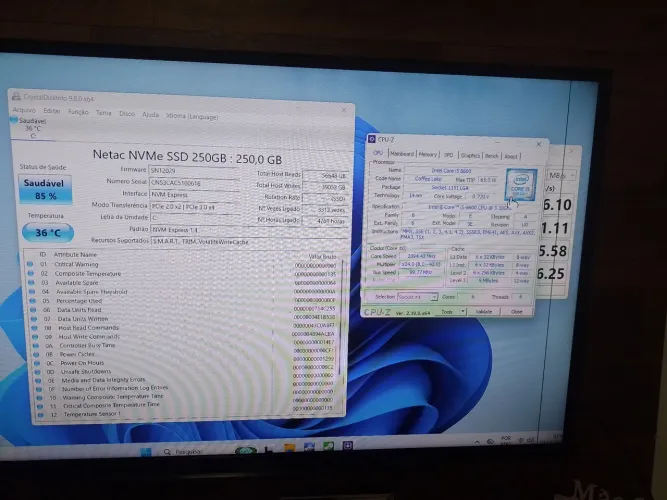Click the status dot for Temperature Sensor 1
Image resolution: width=667 pixels, height=500 pixels.
[x=40, y=414]
